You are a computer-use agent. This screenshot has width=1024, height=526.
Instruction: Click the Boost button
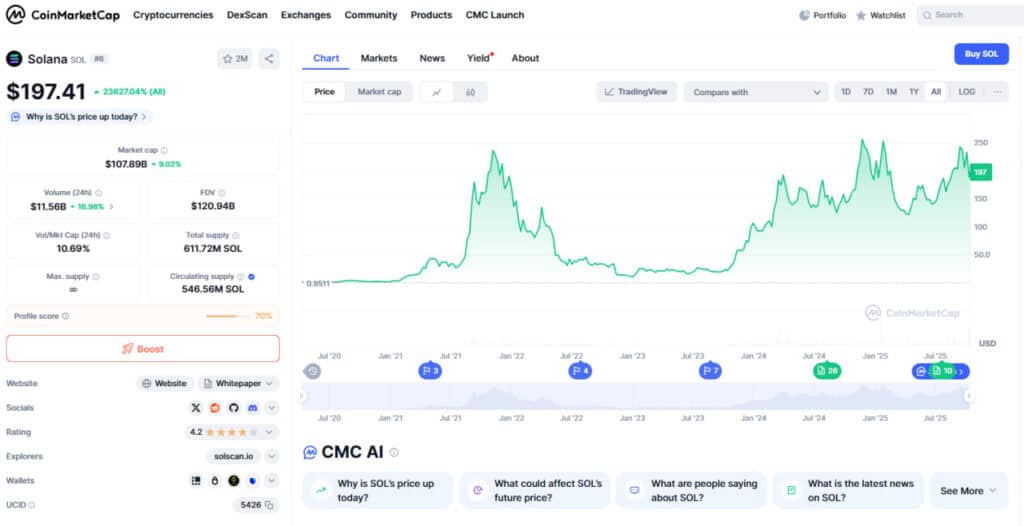tap(143, 349)
